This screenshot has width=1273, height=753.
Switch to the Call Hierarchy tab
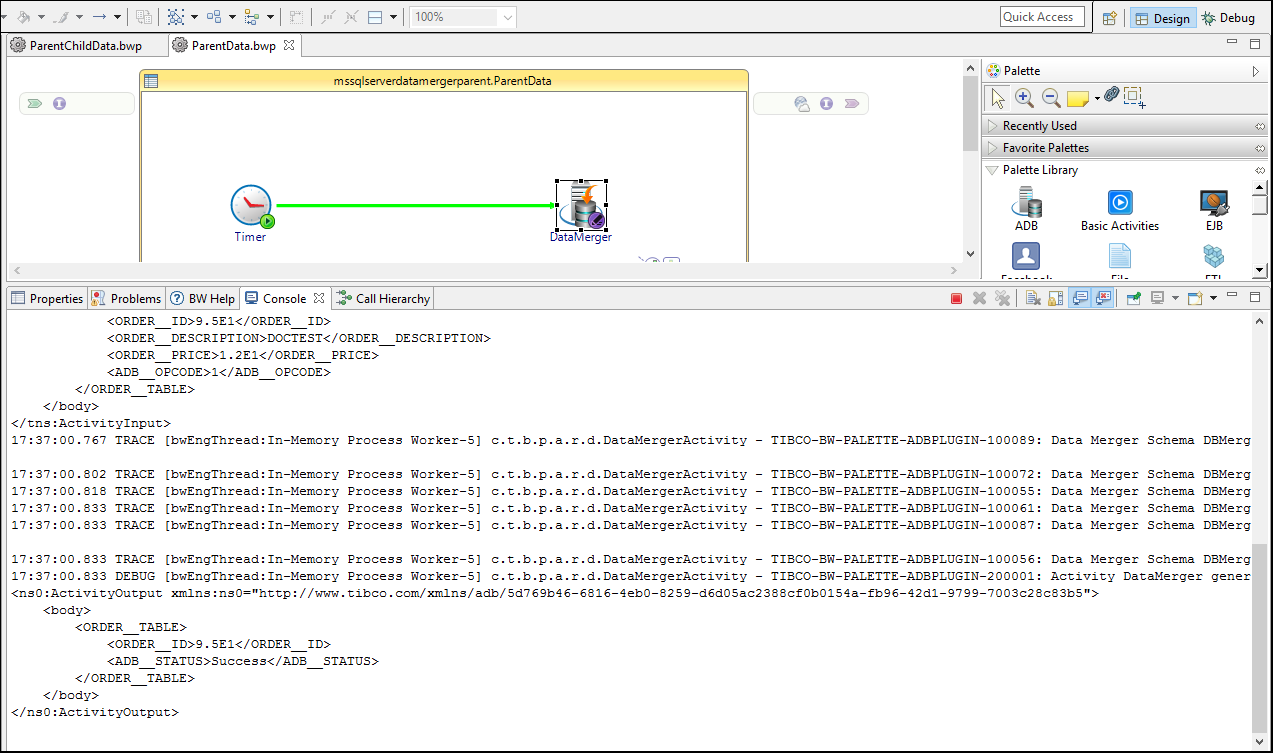click(x=383, y=298)
